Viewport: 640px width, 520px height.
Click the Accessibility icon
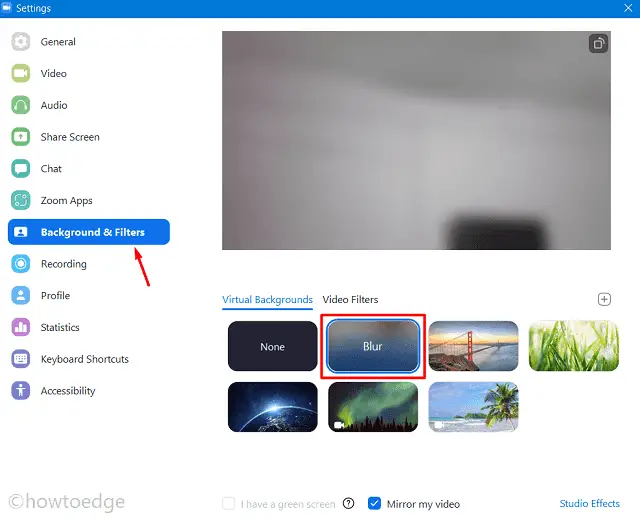[x=20, y=391]
